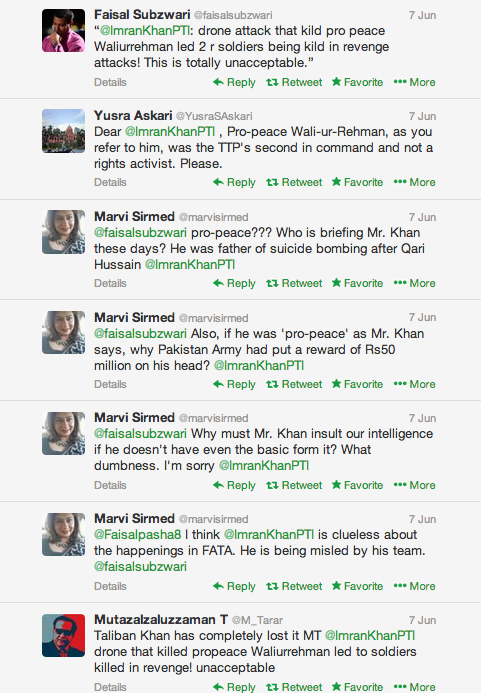Favorite Mutazalzaluzzaman T's Taliban Khan tweet
481x693 pixels.
tap(357, 687)
